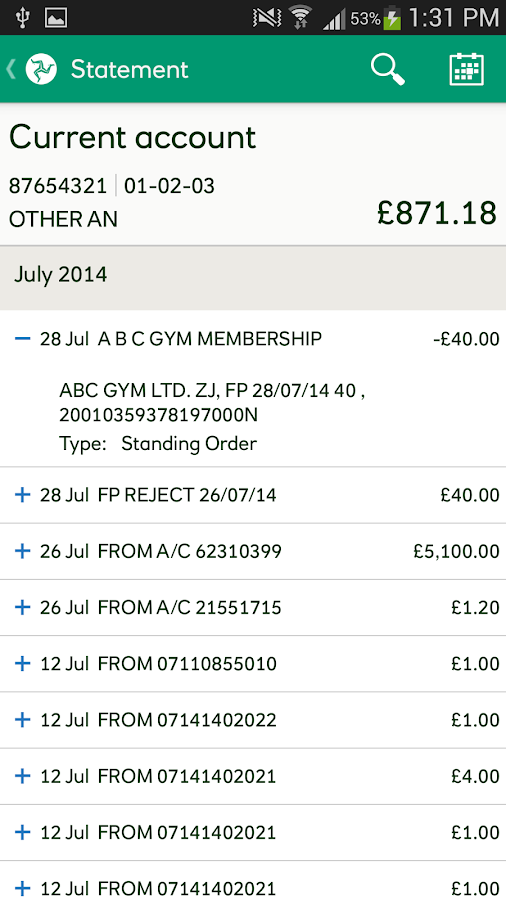This screenshot has width=506, height=900.
Task: Open the calendar date filter icon
Action: click(x=466, y=69)
